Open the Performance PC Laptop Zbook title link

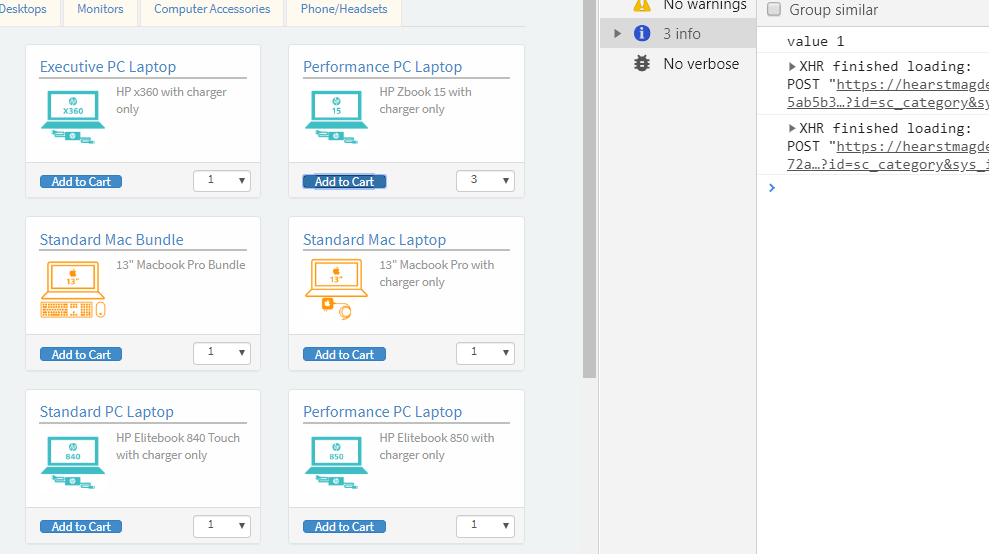(382, 67)
